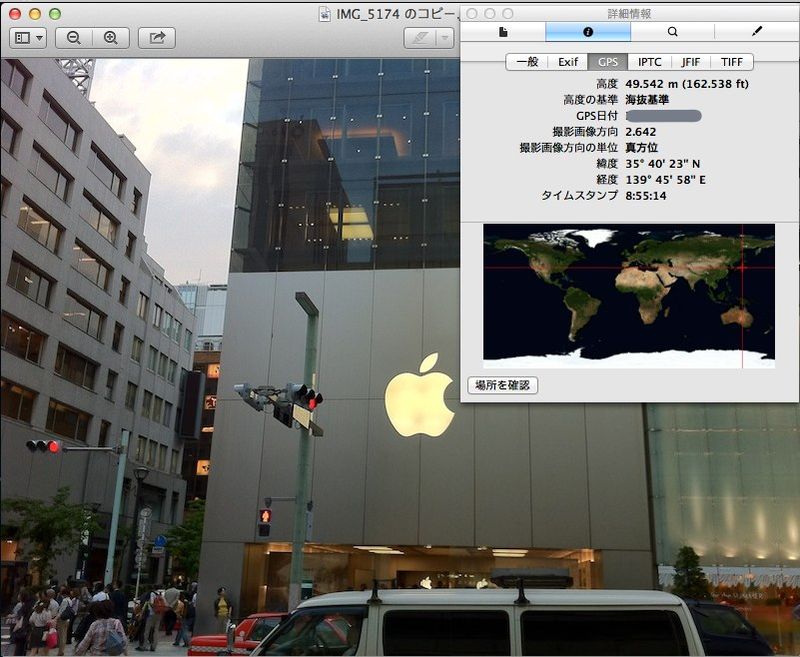The width and height of the screenshot is (800, 657).
Task: Open the keywords search inspector tab
Action: point(672,32)
